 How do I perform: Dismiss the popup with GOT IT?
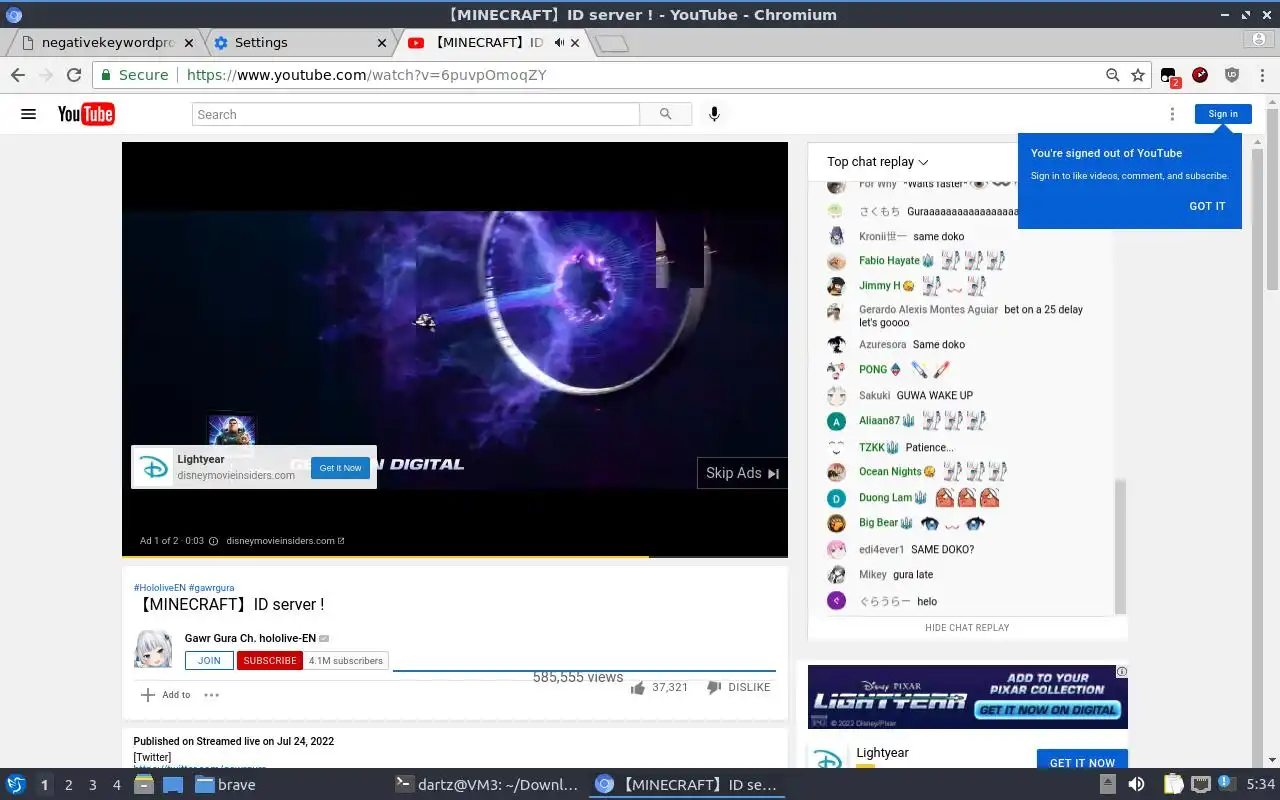pos(1207,206)
